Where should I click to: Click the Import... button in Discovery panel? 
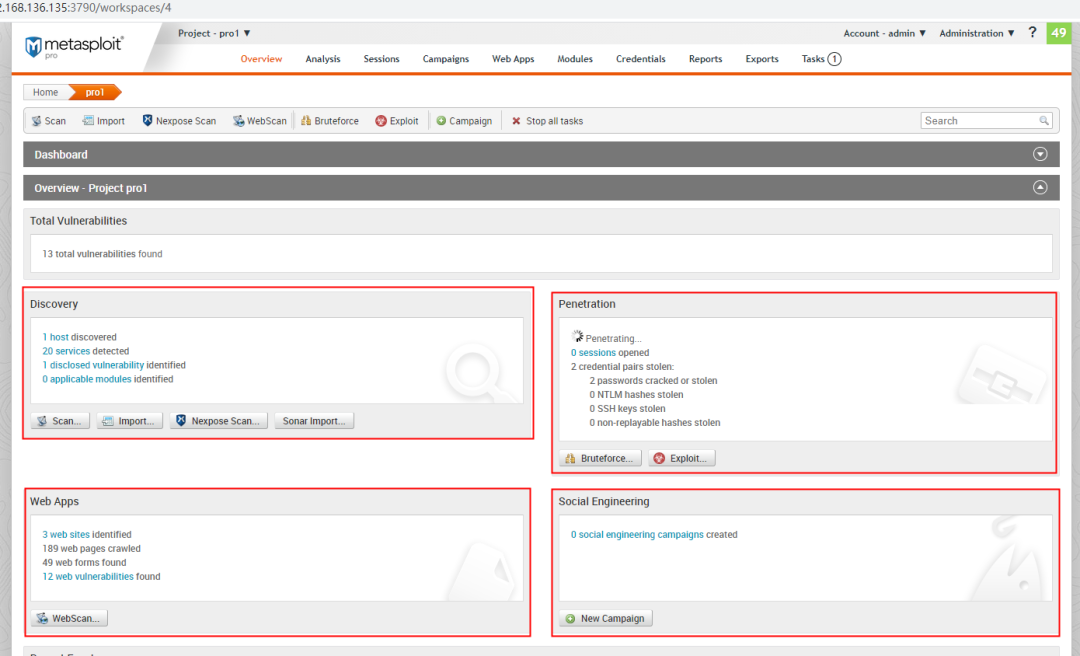coord(129,421)
